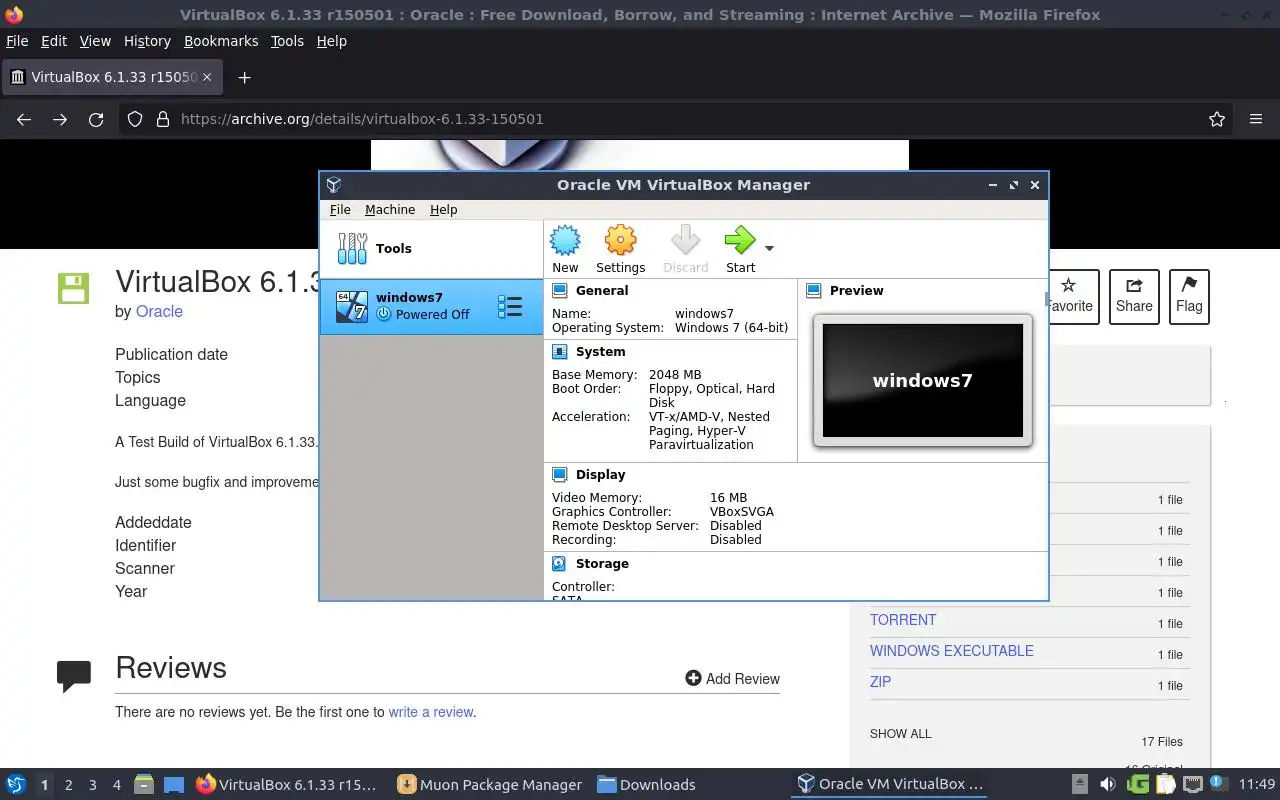Open Firefox Edit menu

tap(54, 41)
